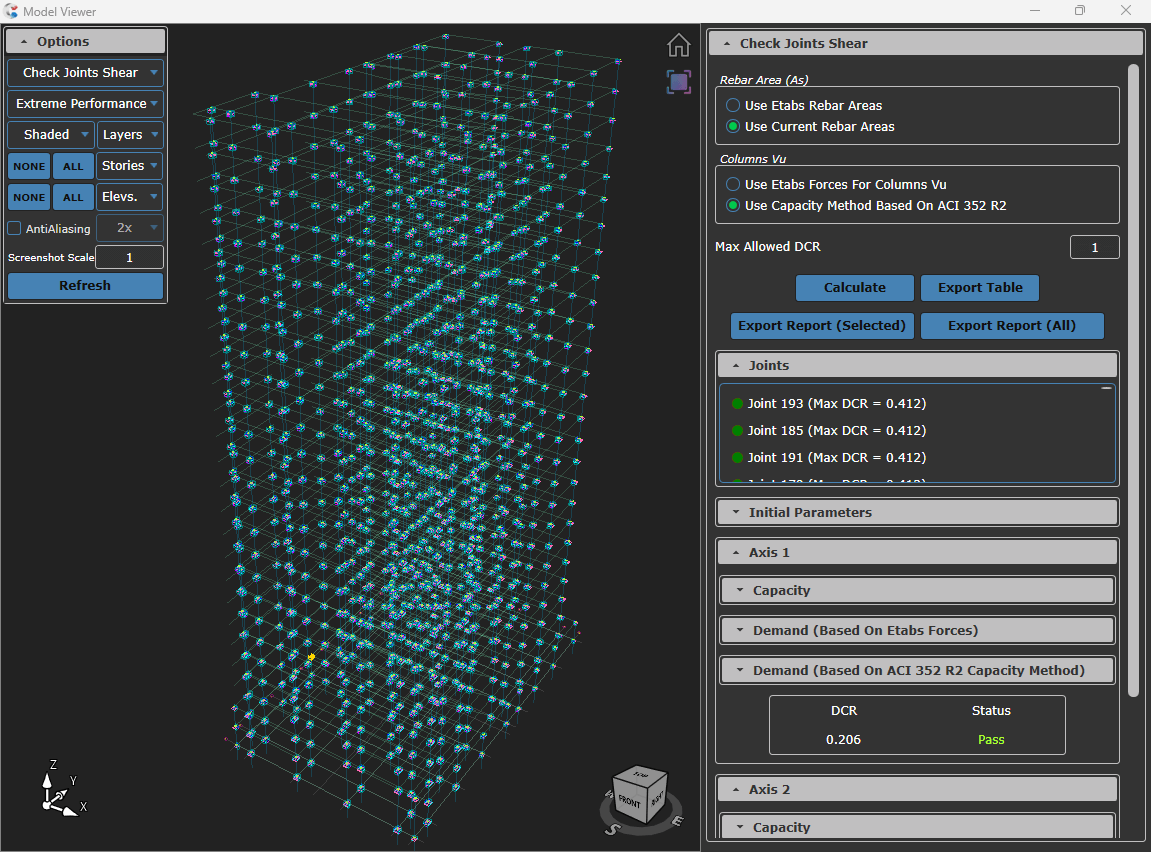1151x852 pixels.
Task: Click the green status dot beside Joint 185
Action: (738, 431)
